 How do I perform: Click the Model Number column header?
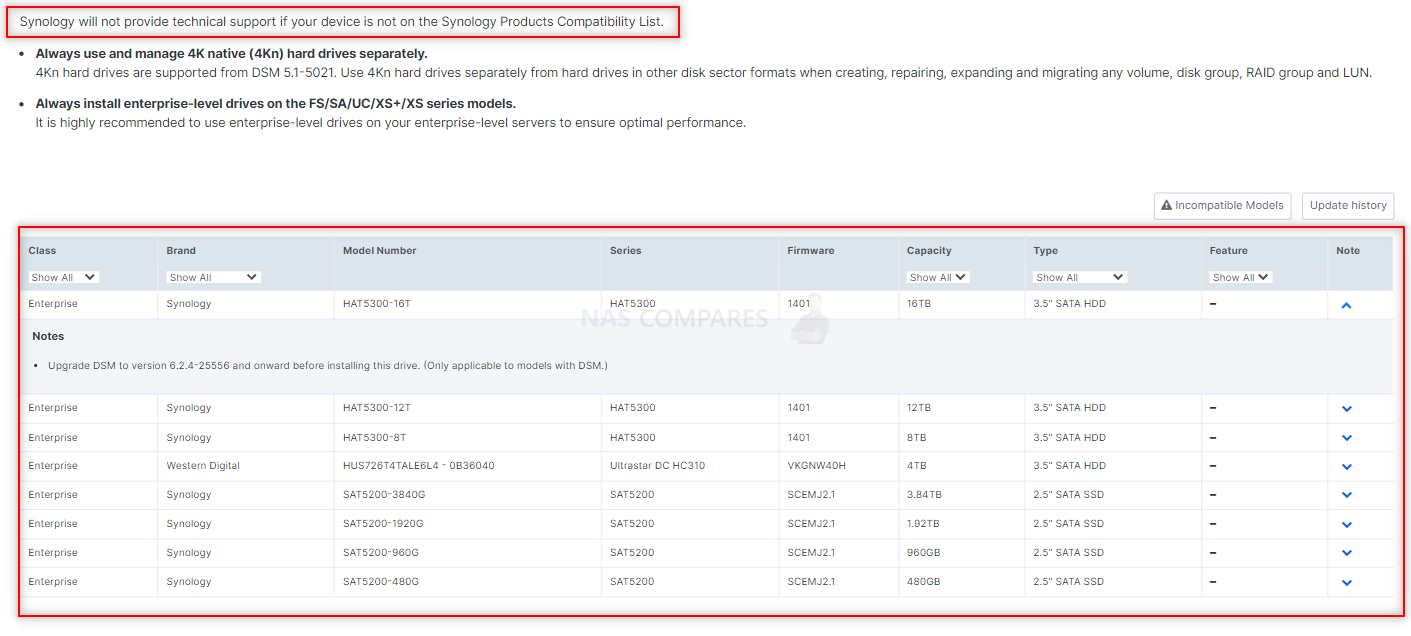[379, 251]
